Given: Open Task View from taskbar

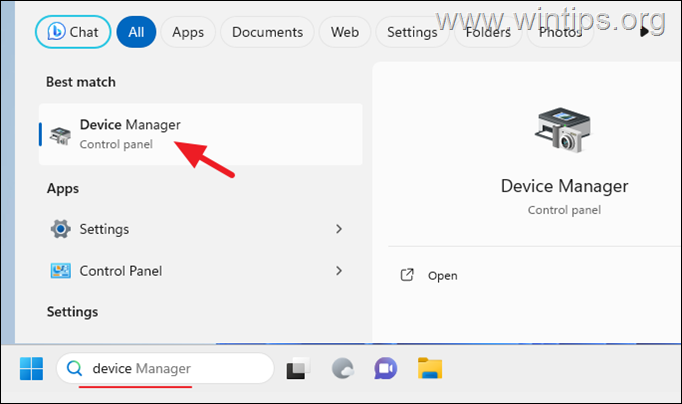Looking at the screenshot, I should coord(298,368).
